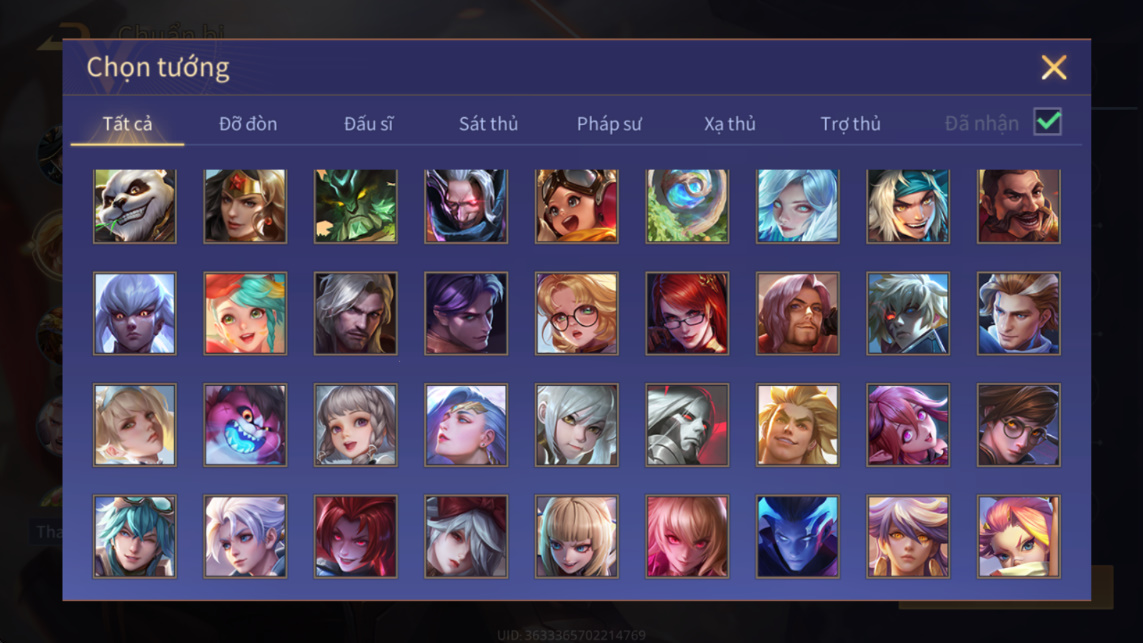
Task: Select the mustached bearded man hero portrait
Action: 1018,206
